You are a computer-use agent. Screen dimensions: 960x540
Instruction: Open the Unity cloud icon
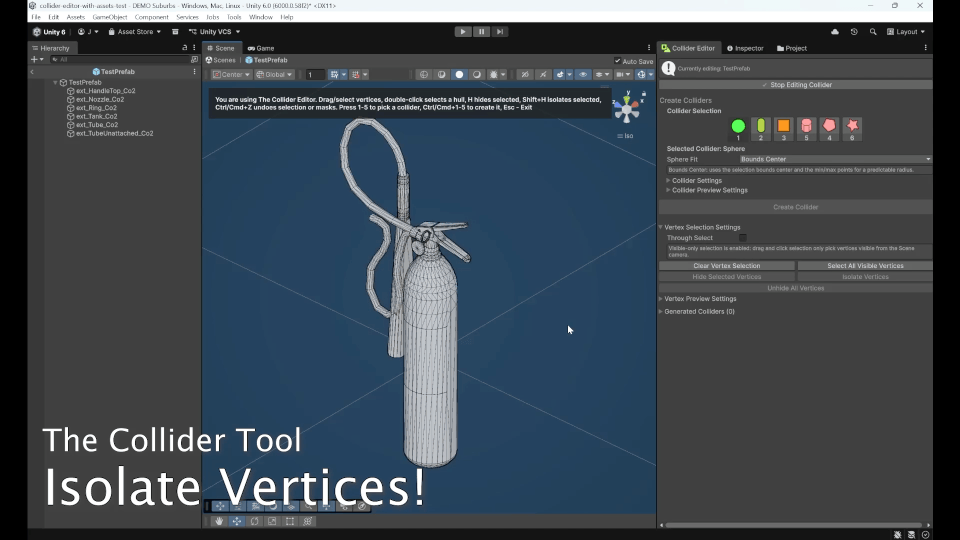coord(835,32)
